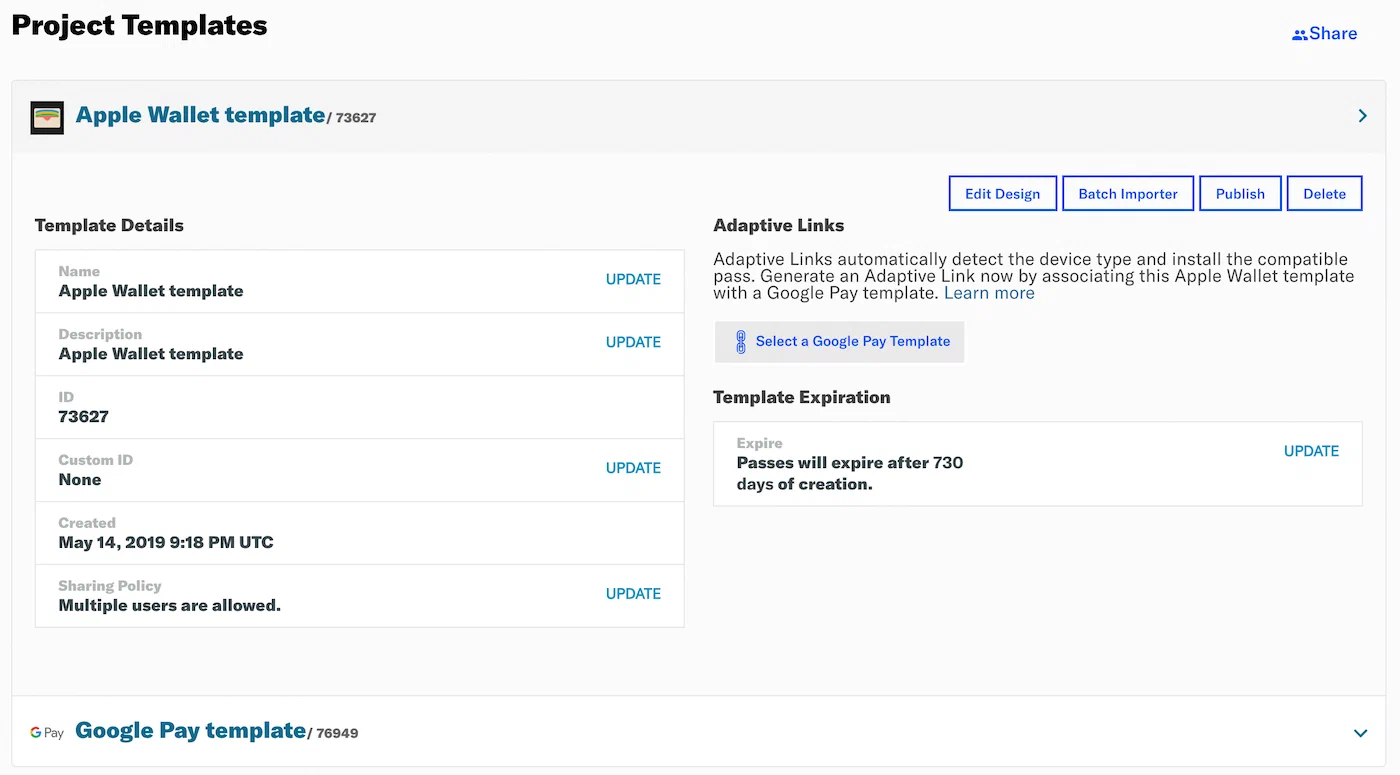Viewport: 1400px width, 775px height.
Task: Update the Sharing Policy
Action: (633, 593)
